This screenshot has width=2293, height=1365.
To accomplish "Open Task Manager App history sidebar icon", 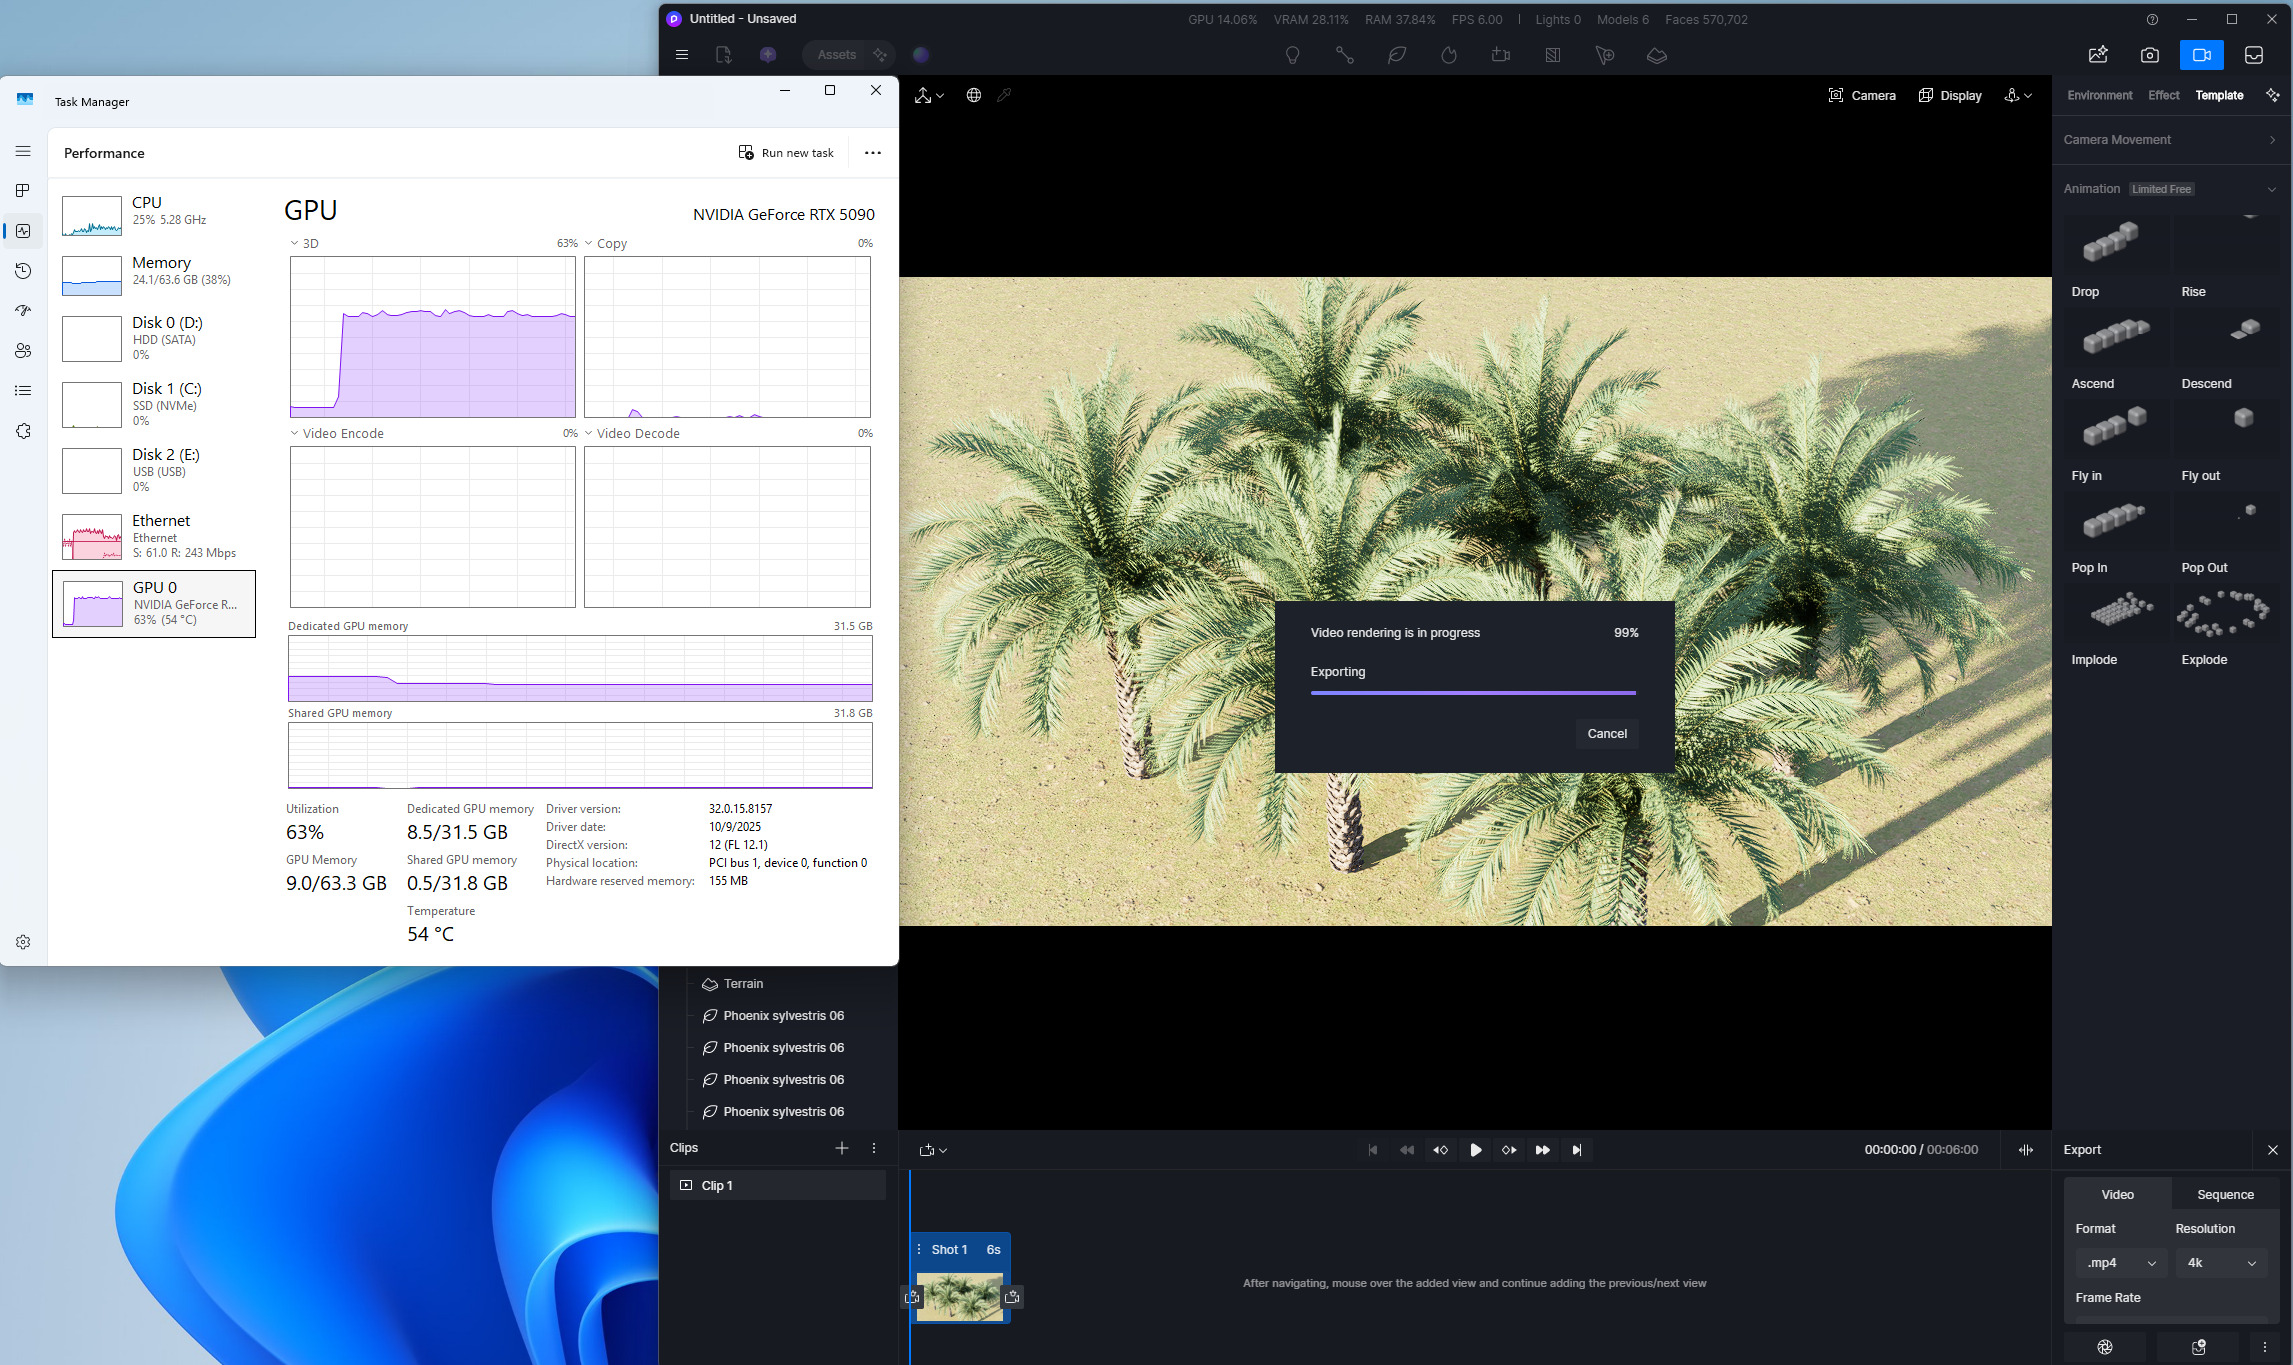I will pos(23,271).
